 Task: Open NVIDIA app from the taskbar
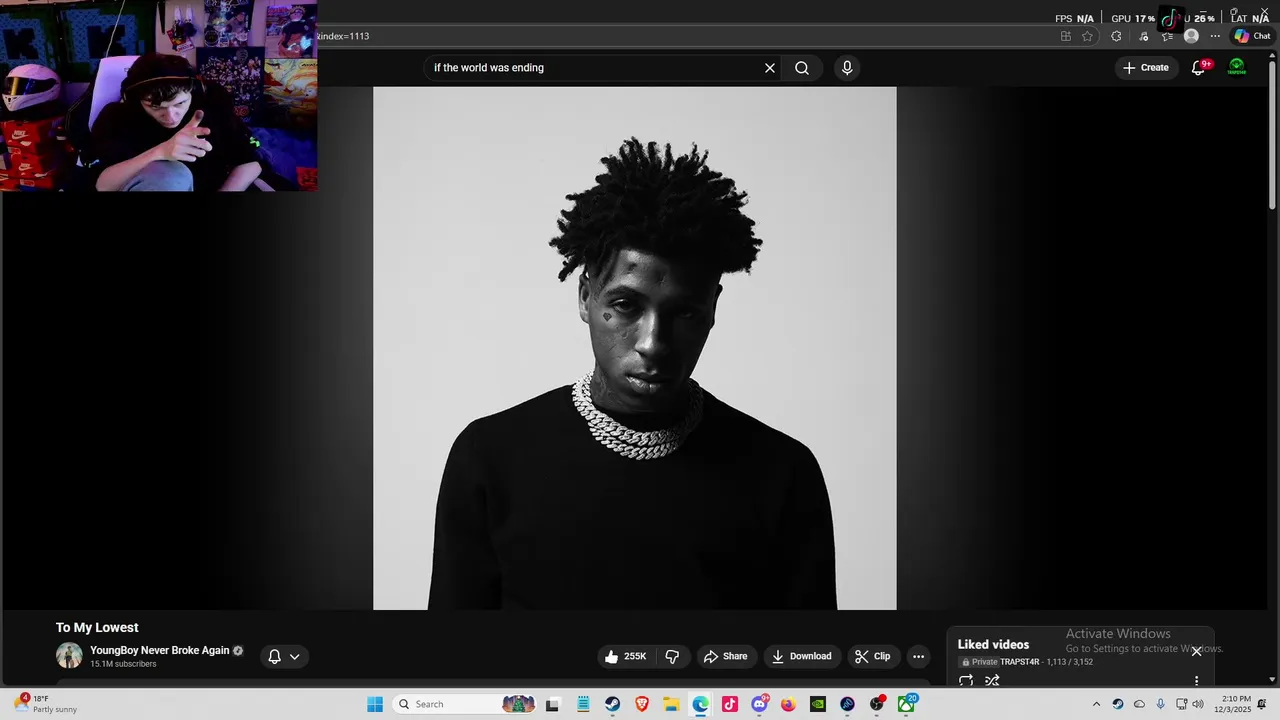(x=818, y=704)
